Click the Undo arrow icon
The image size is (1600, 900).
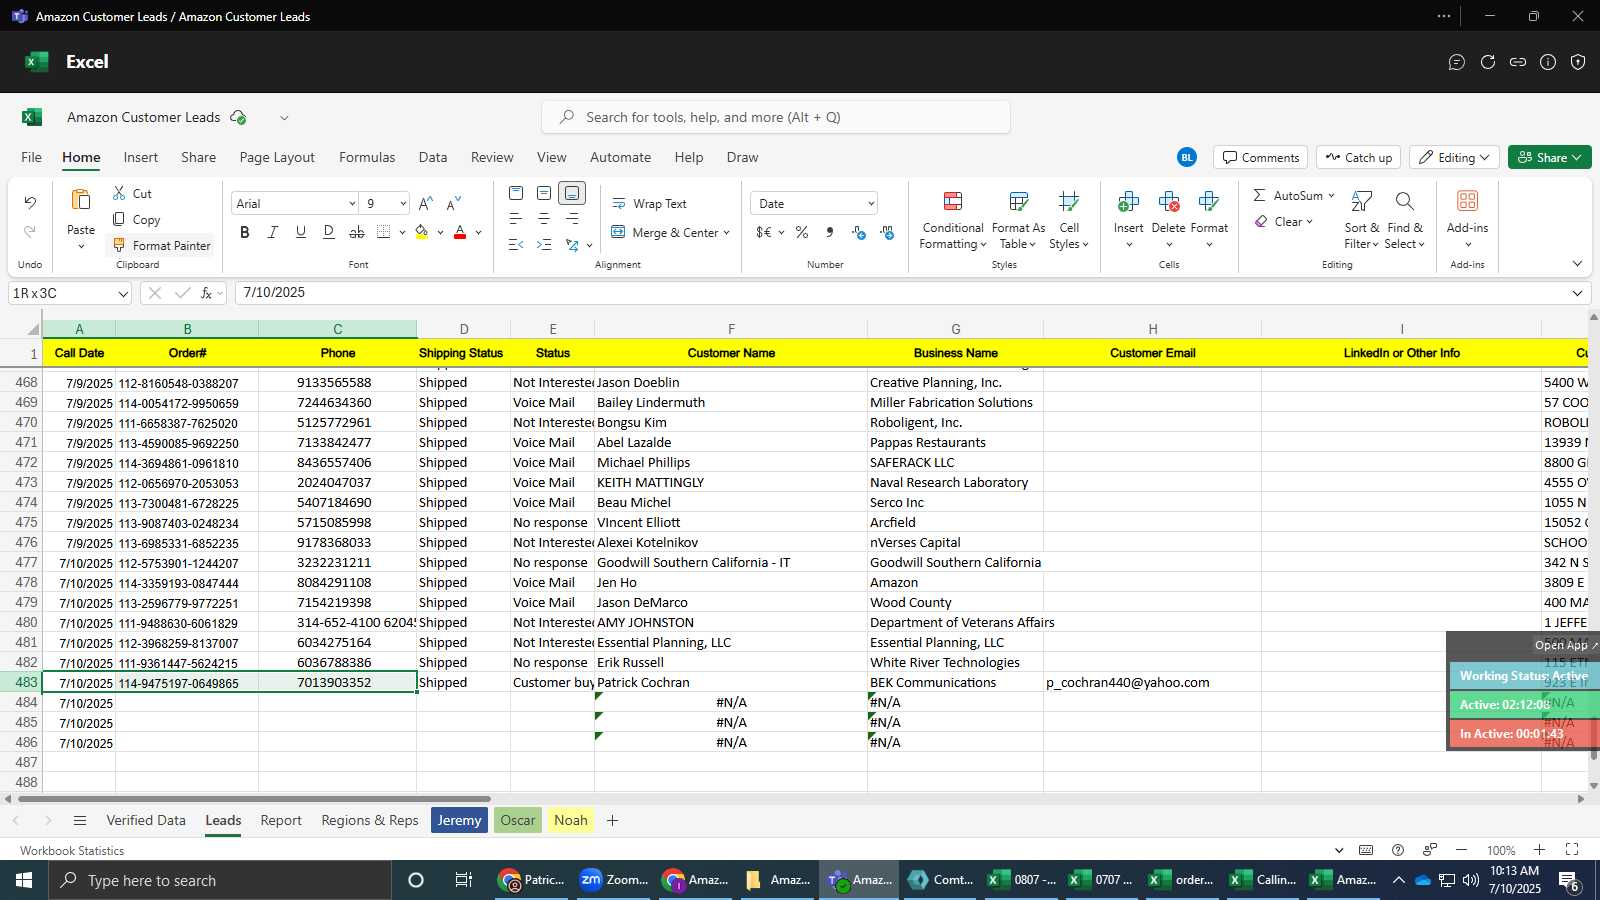click(x=30, y=203)
